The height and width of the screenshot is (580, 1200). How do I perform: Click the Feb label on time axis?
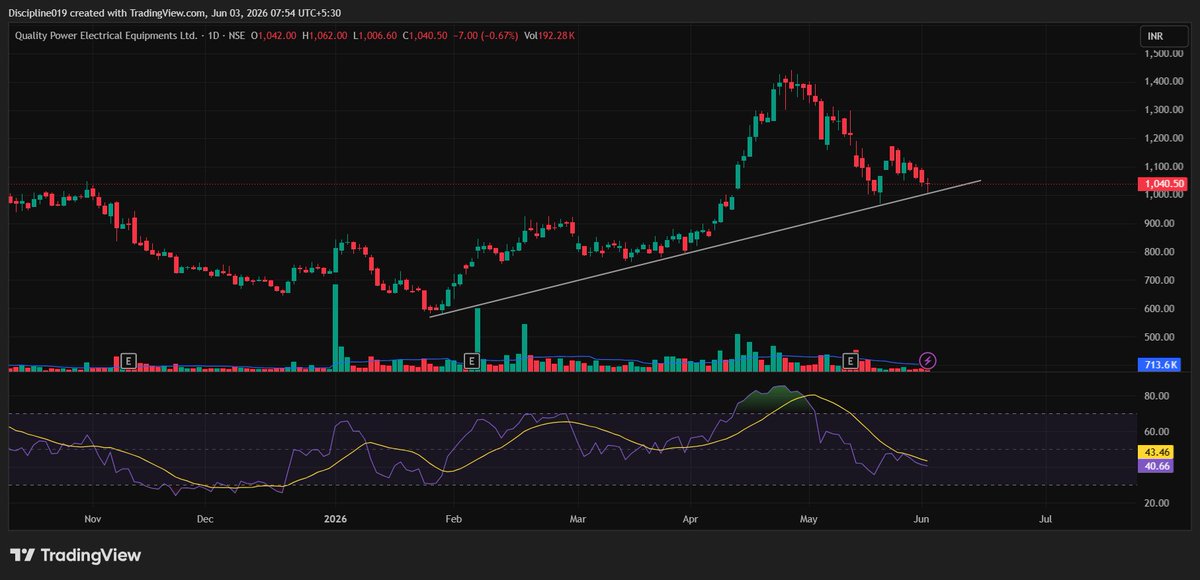[x=453, y=520]
